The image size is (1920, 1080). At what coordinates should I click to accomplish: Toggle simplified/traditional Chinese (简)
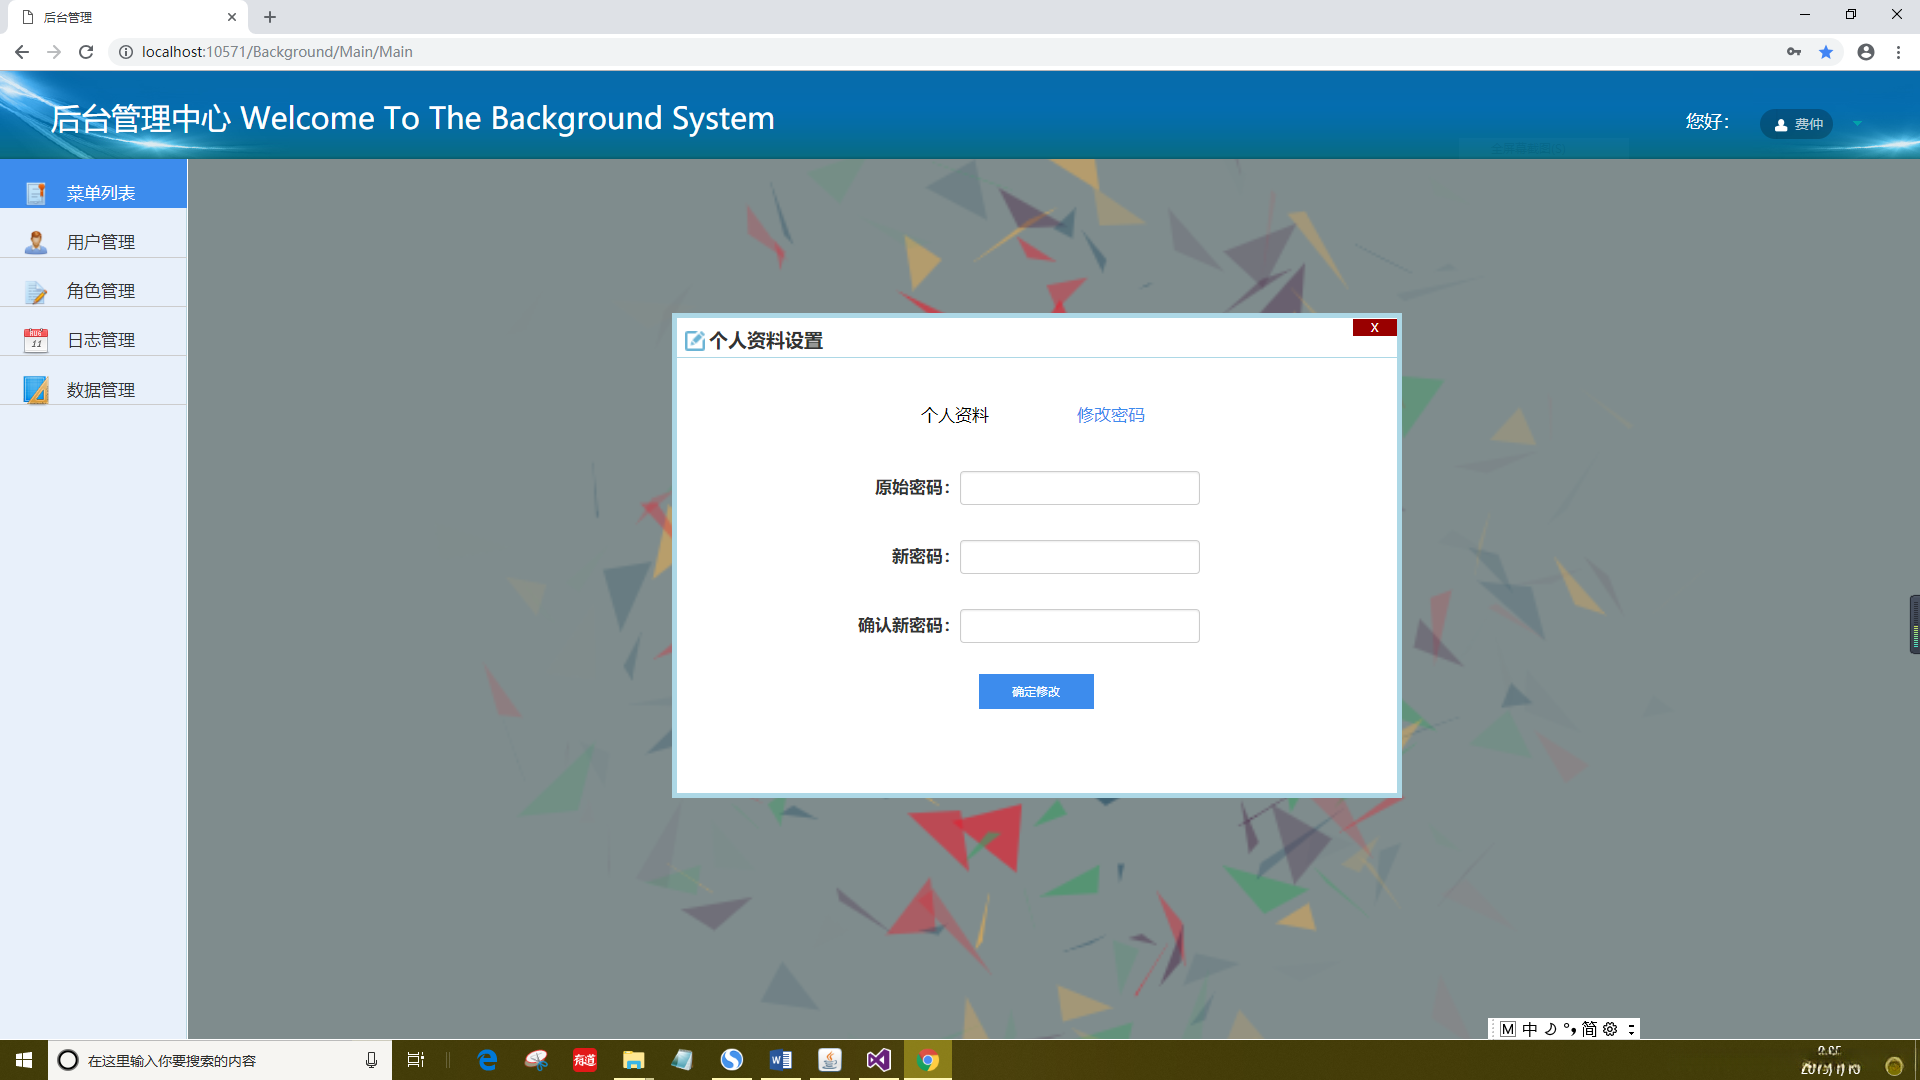pos(1589,1028)
